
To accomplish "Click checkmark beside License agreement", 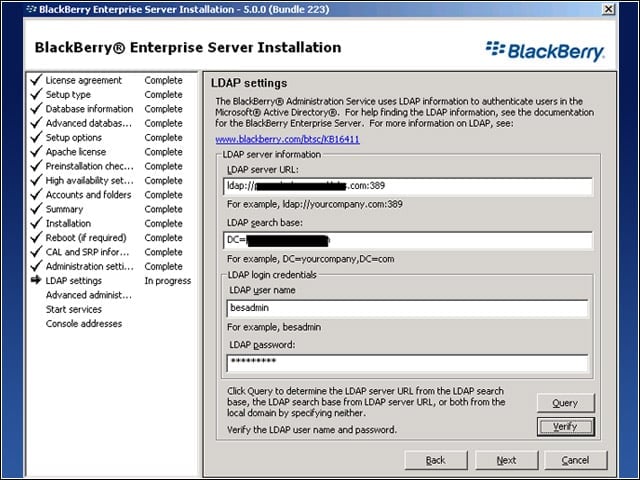I will coord(36,80).
